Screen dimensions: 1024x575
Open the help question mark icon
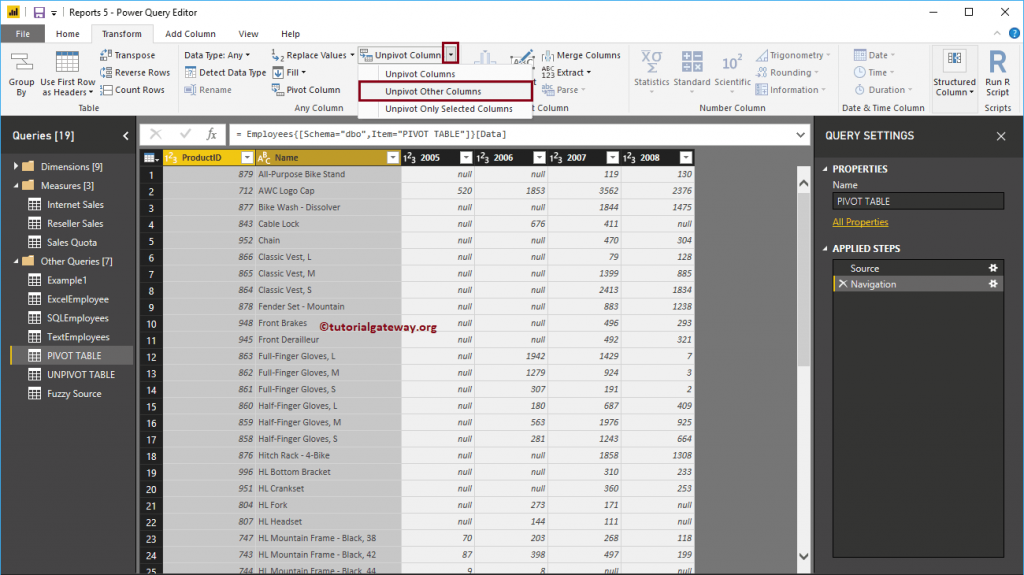coord(1014,33)
